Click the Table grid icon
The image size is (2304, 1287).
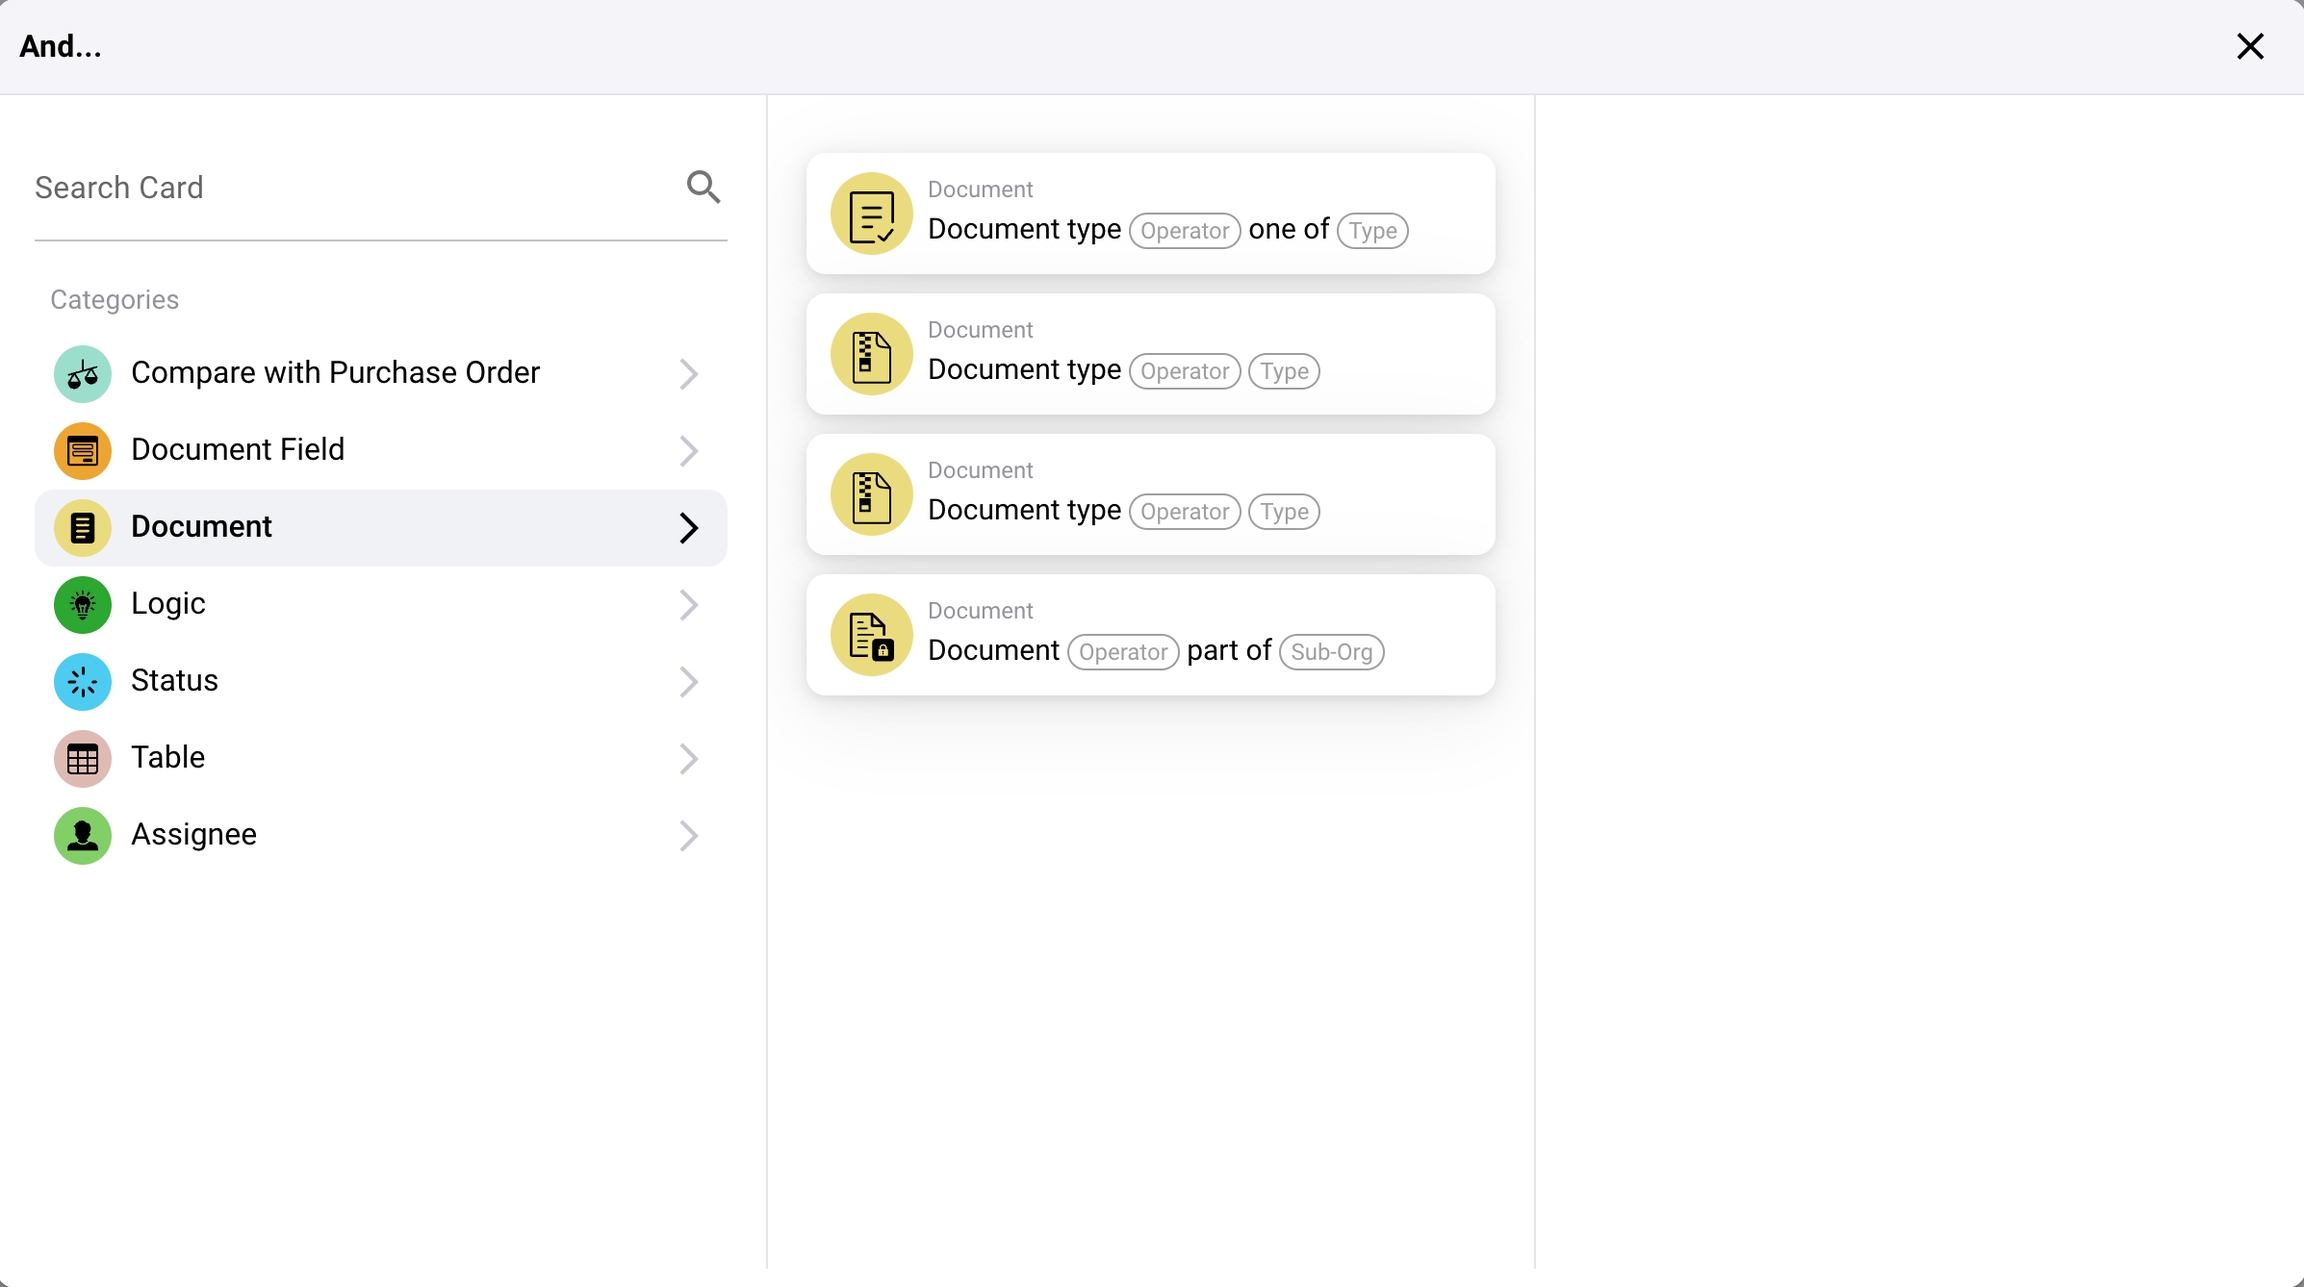coord(82,759)
